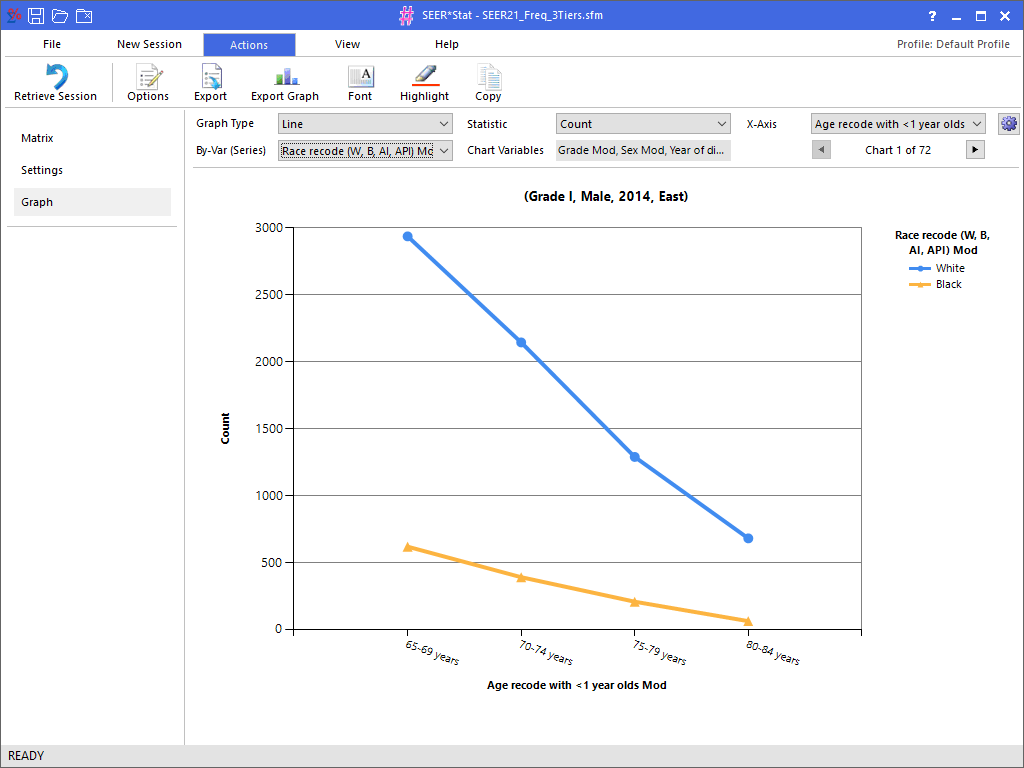Click the save icon in title bar
The height and width of the screenshot is (768, 1024).
tap(36, 15)
